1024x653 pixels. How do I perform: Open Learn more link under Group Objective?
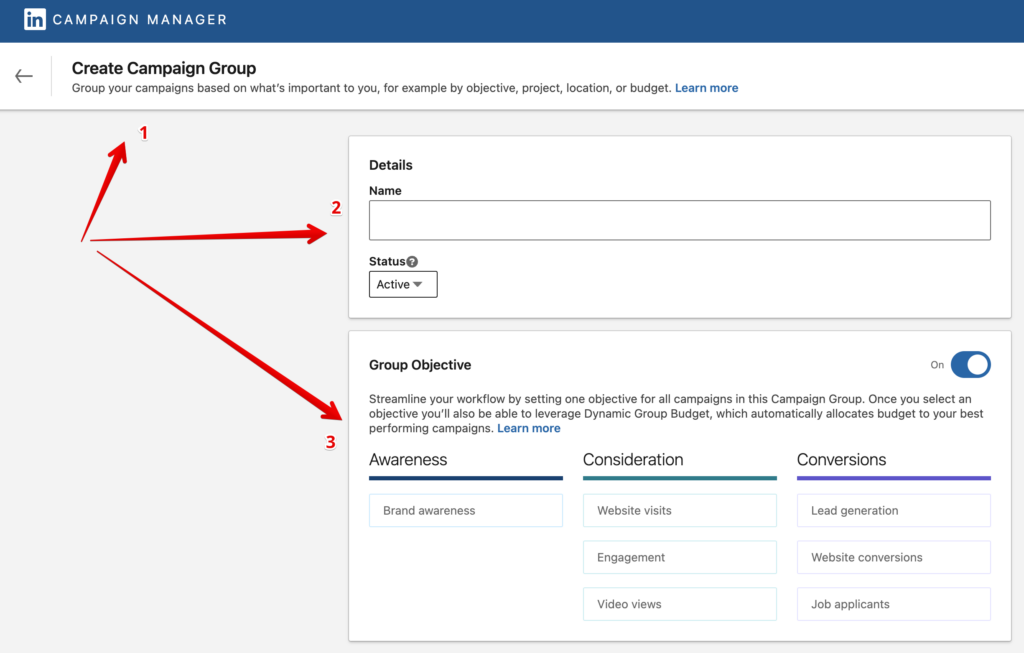click(x=529, y=428)
